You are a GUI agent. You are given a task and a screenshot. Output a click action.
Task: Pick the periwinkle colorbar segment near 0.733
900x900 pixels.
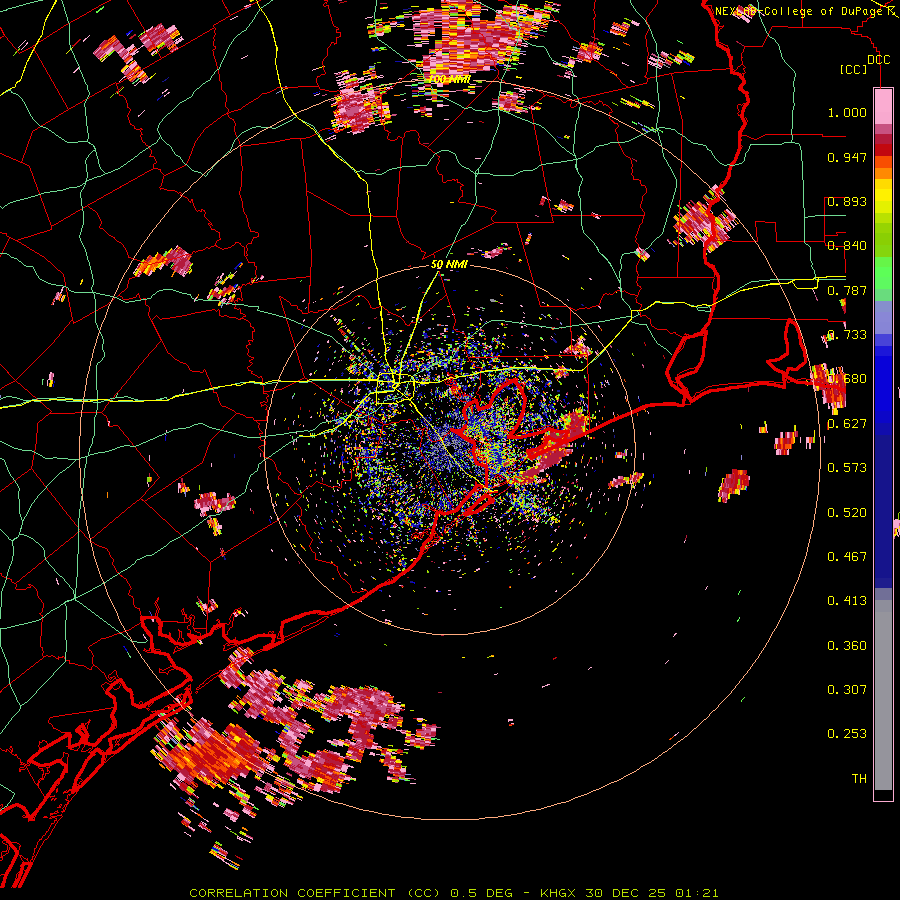click(x=883, y=317)
